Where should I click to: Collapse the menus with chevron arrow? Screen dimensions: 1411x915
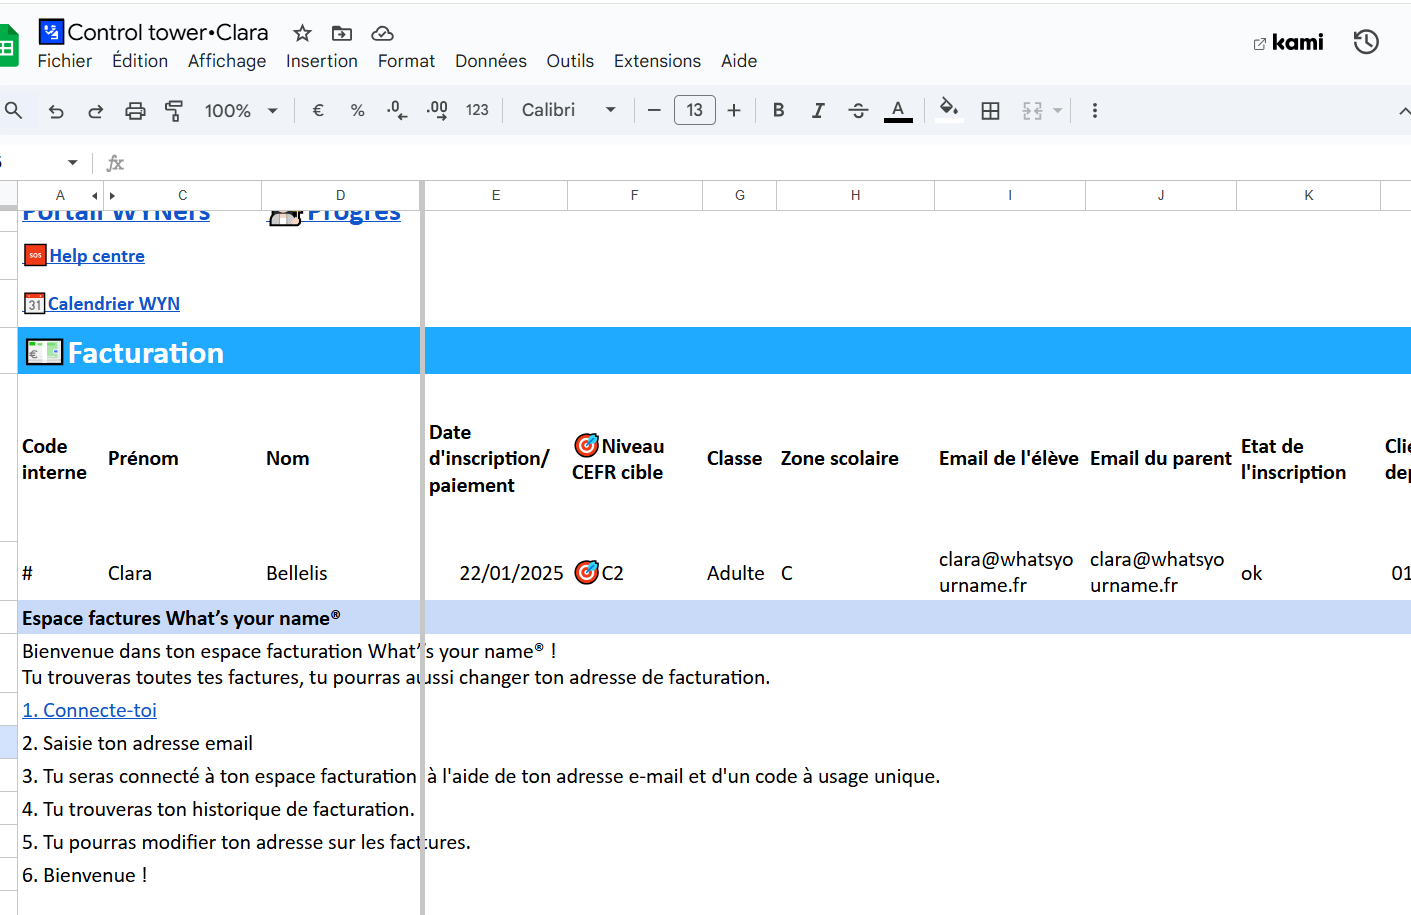(x=1403, y=111)
